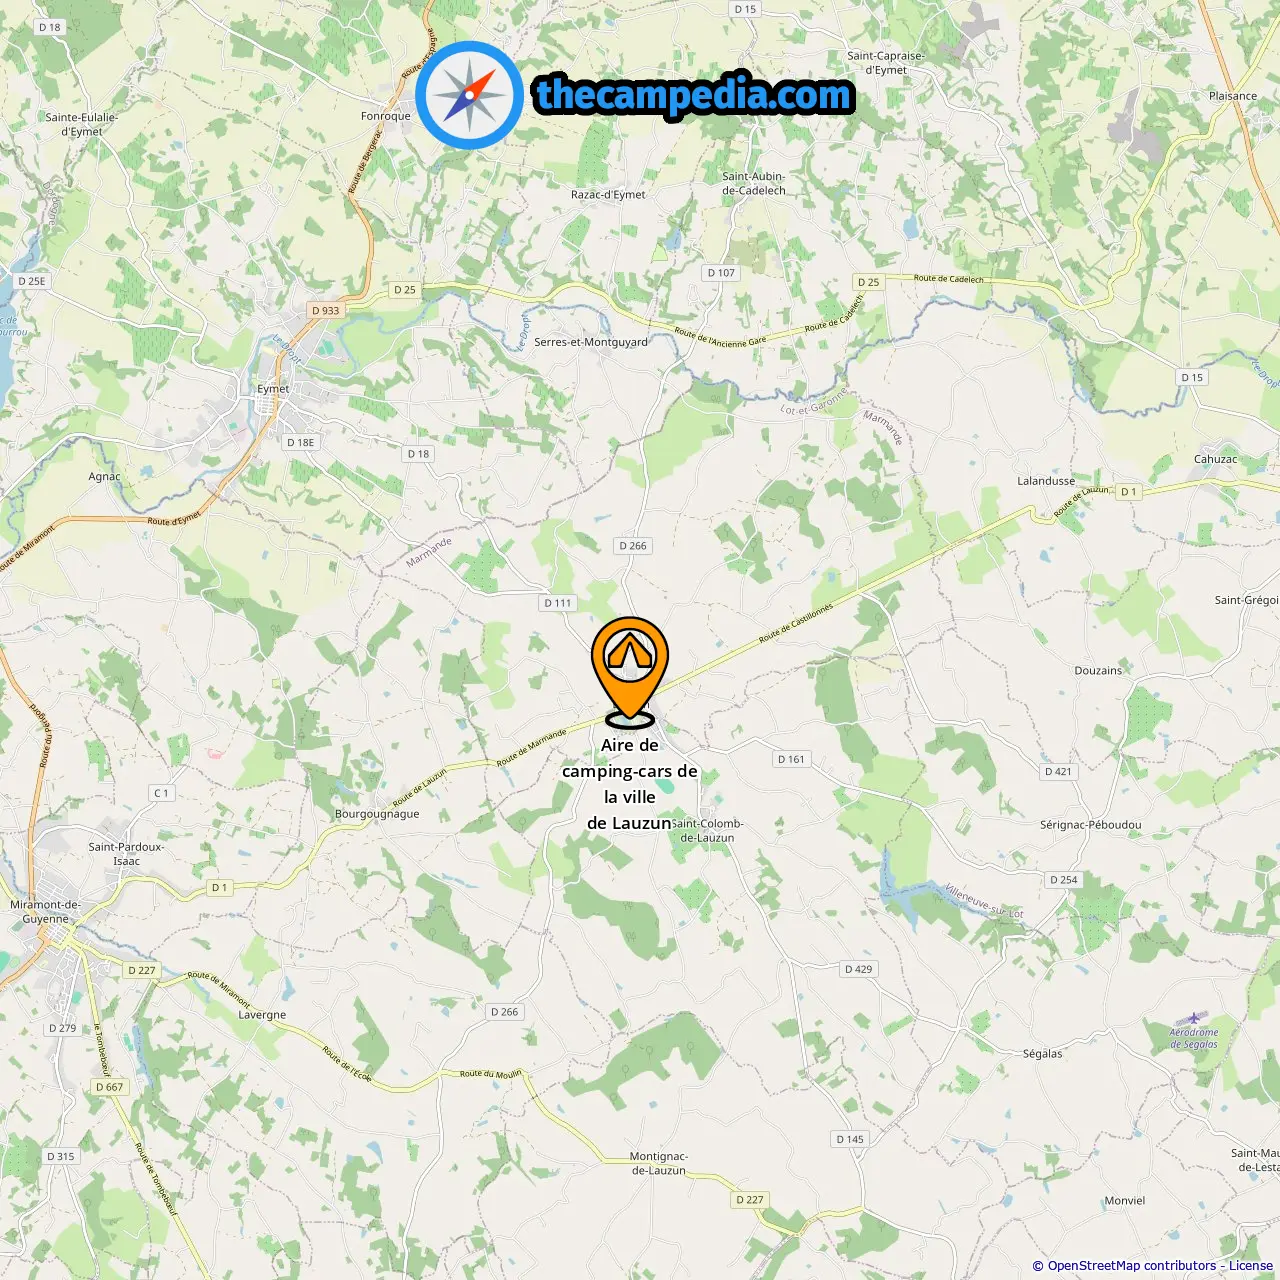Click the D 161 road marker
The image size is (1280, 1280).
pos(791,759)
